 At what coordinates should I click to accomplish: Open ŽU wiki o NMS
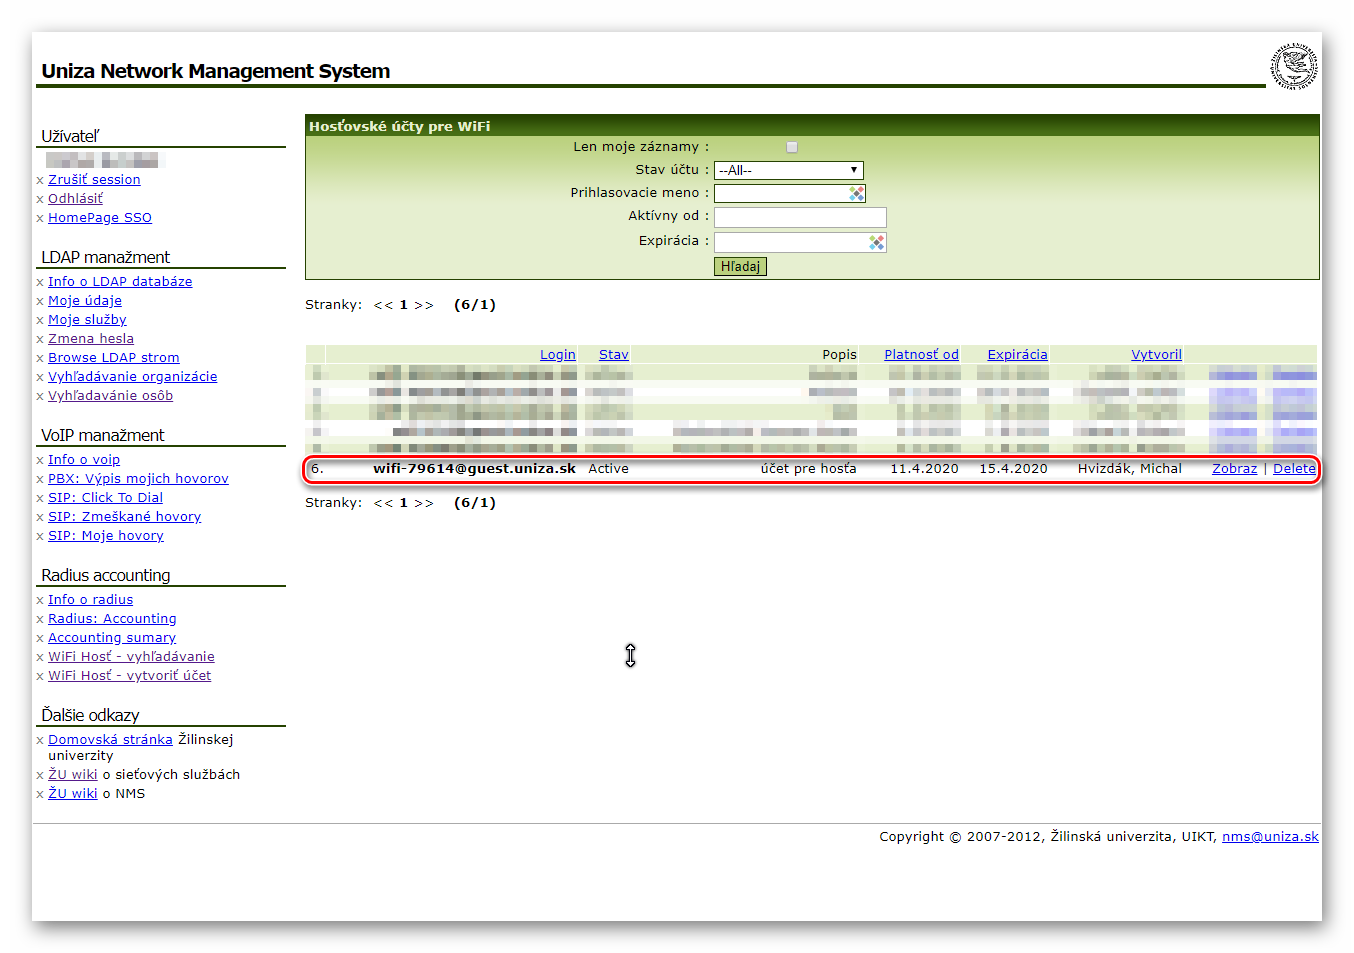[73, 794]
